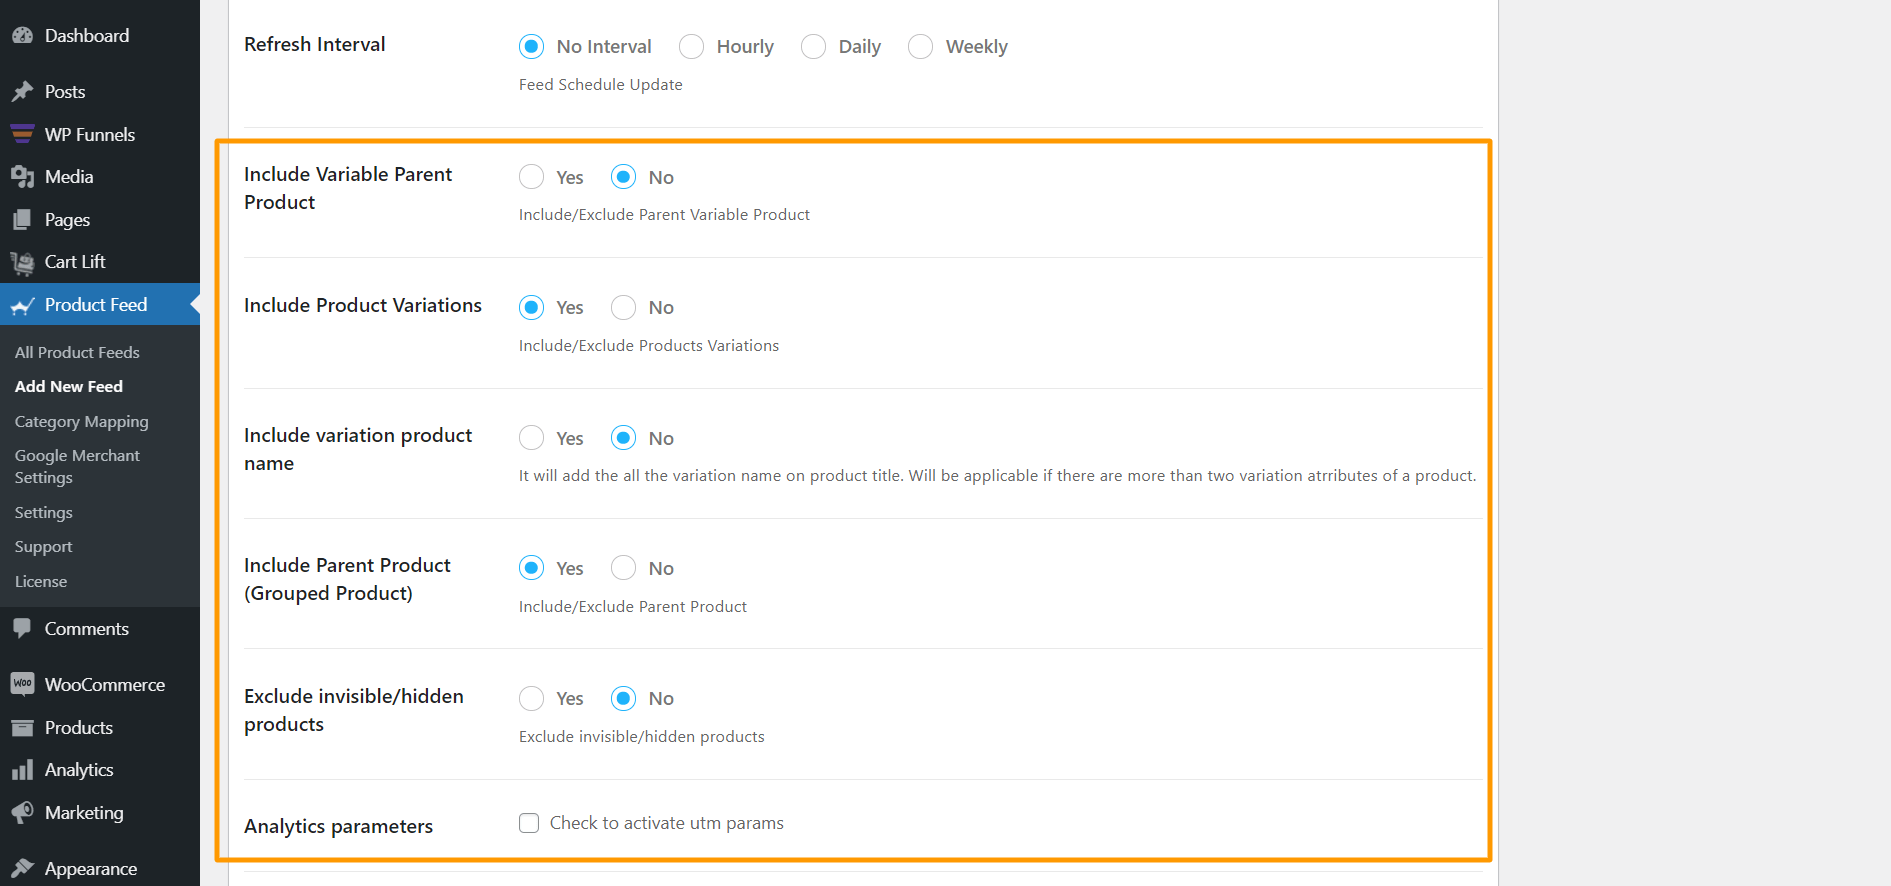This screenshot has width=1891, height=886.
Task: Open Cart Lift menu item
Action: pyautogui.click(x=100, y=262)
